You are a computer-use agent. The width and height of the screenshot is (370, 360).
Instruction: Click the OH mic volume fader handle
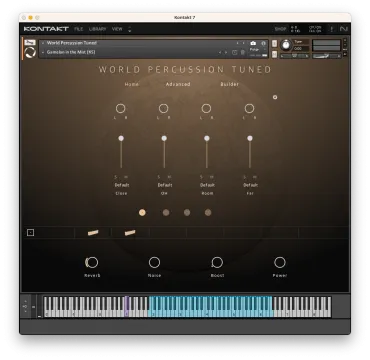coord(164,138)
